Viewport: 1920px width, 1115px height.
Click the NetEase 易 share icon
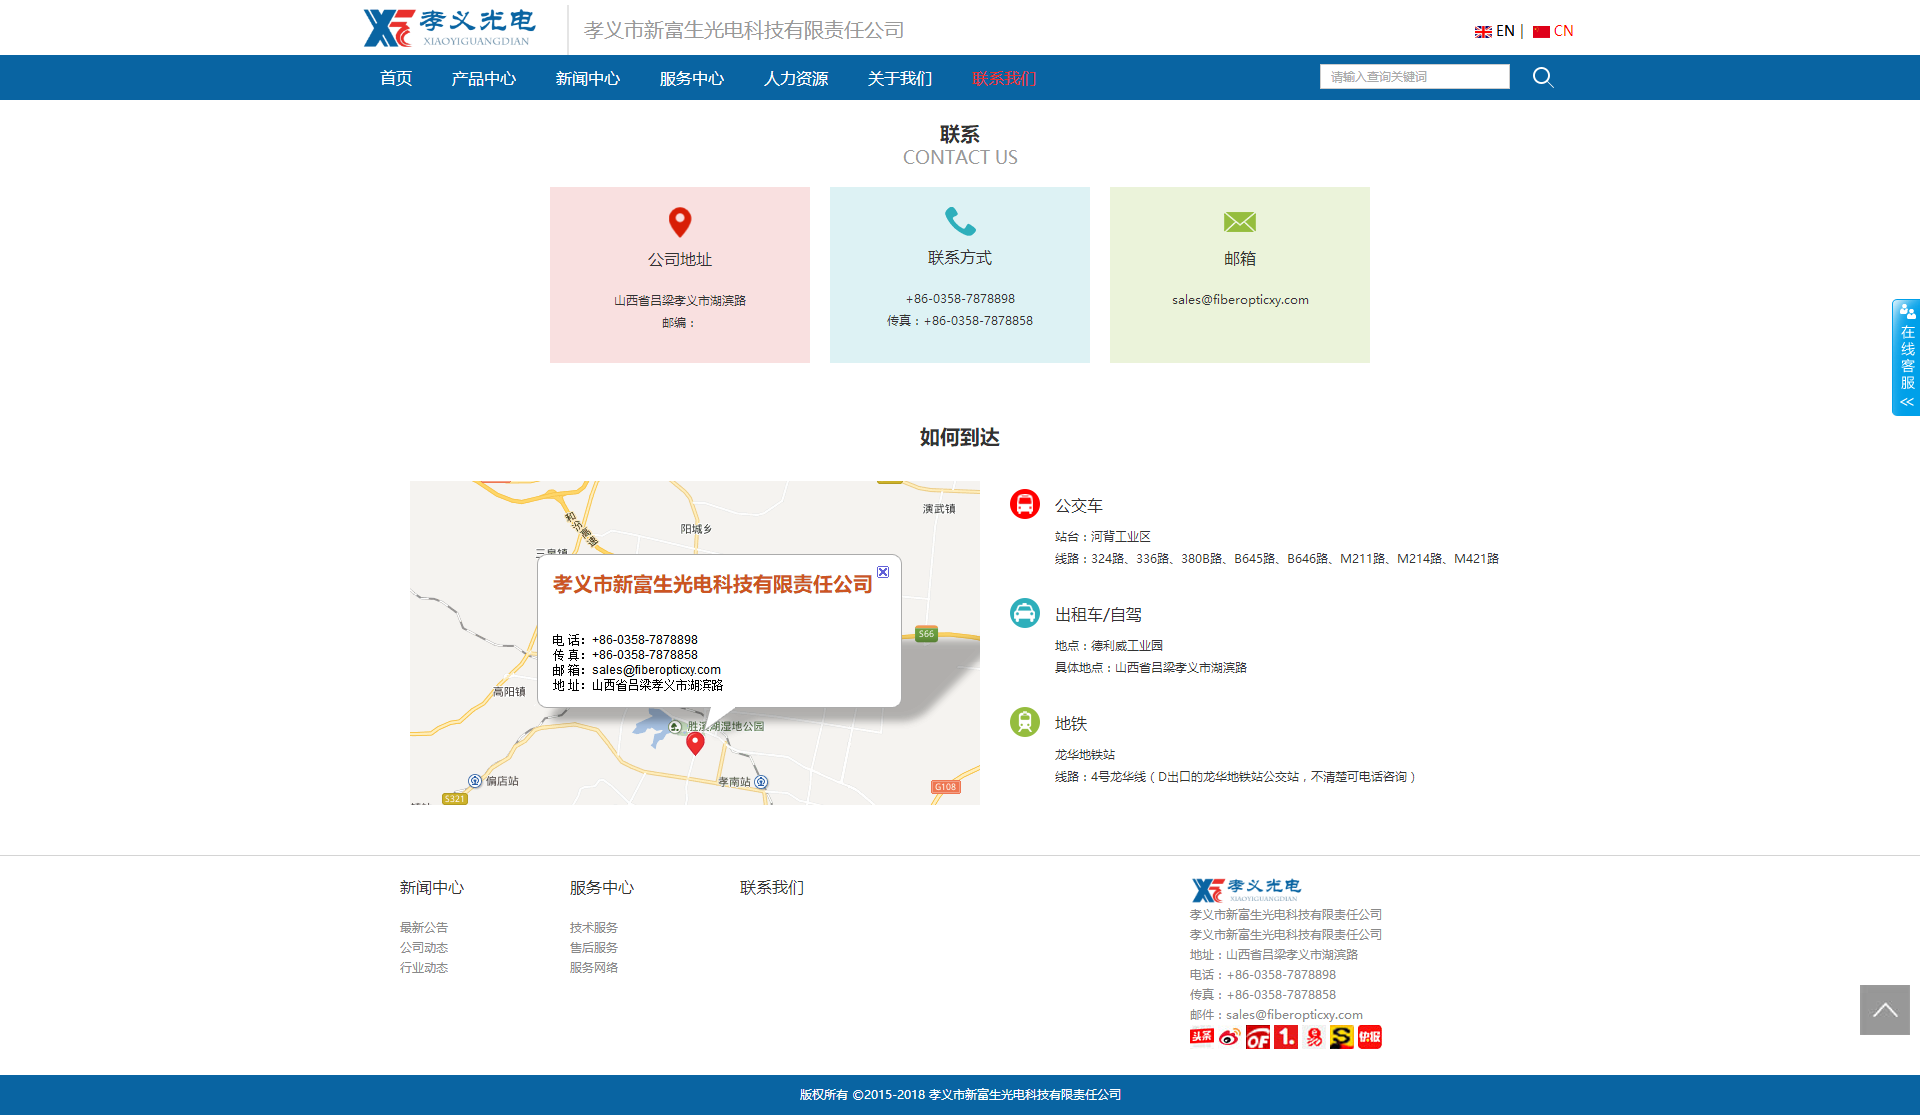pos(1314,1038)
